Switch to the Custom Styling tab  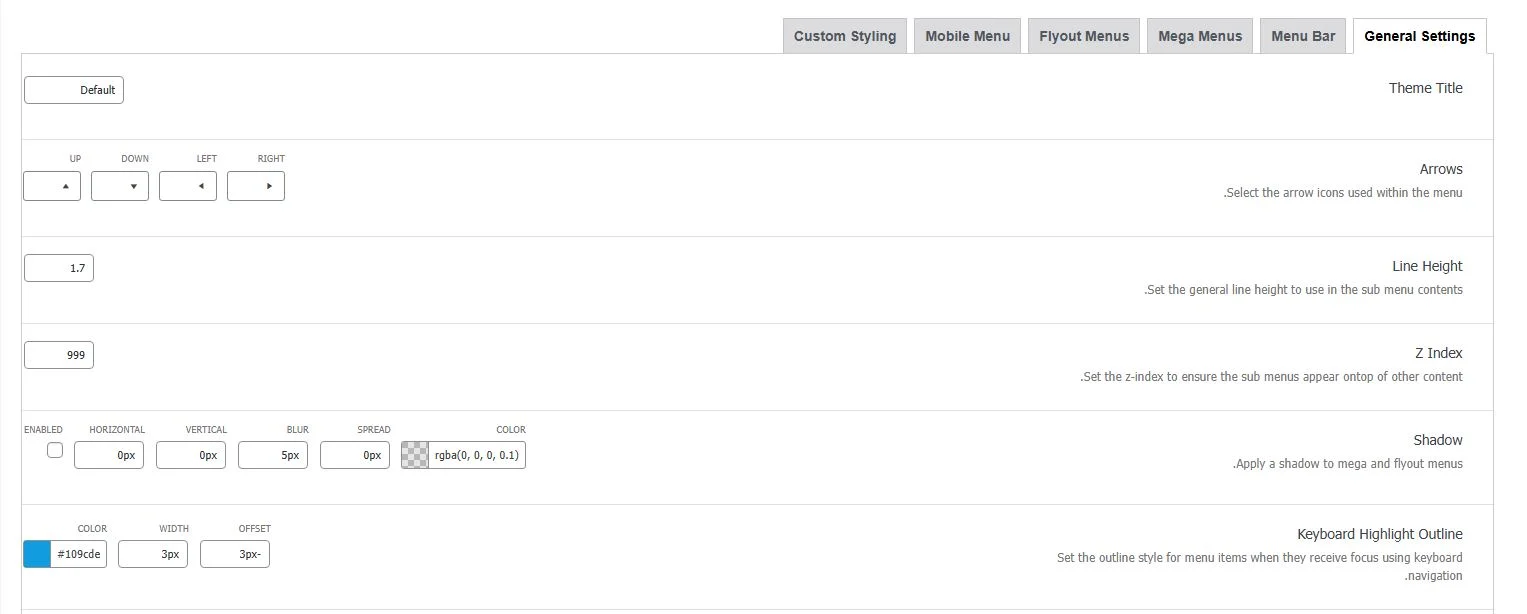(x=845, y=36)
